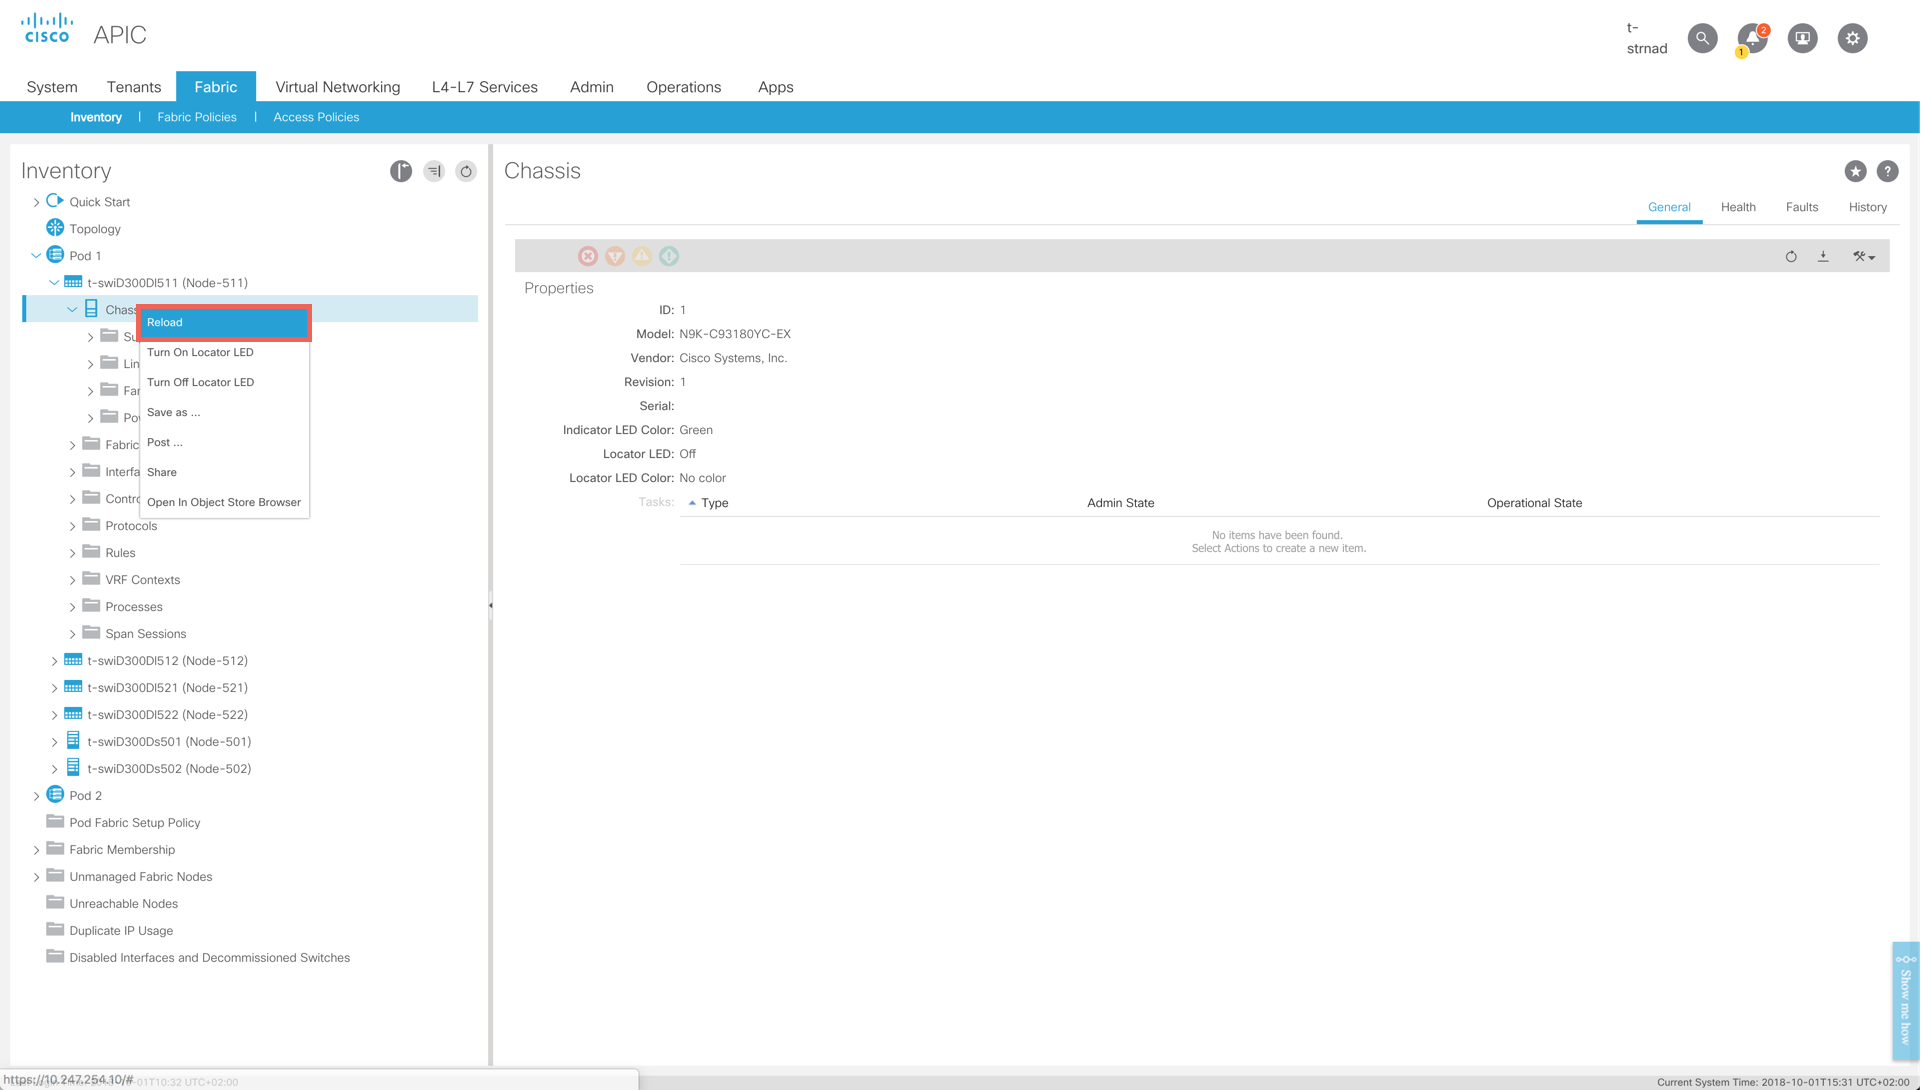Click the search magnifier icon in header
This screenshot has height=1090, width=1921.
tap(1702, 38)
